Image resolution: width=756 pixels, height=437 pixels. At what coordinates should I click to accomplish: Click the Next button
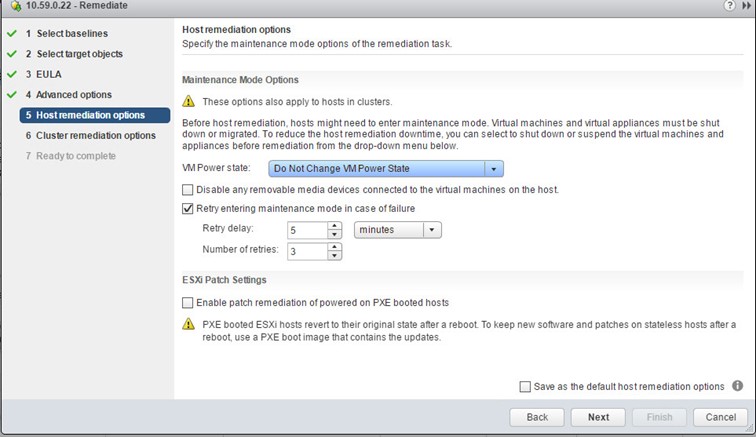pyautogui.click(x=598, y=417)
